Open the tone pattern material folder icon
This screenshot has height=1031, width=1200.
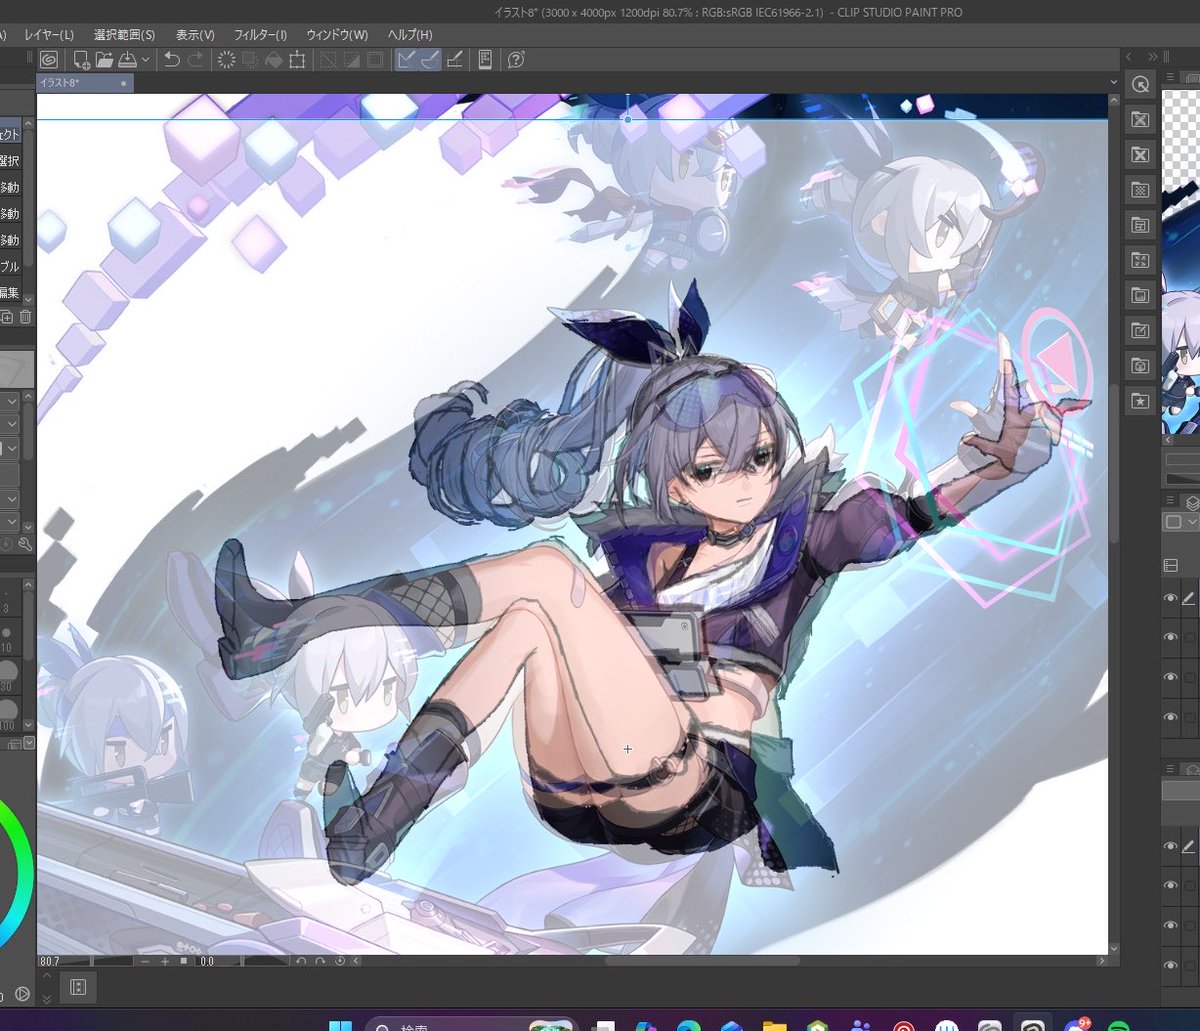click(1139, 190)
